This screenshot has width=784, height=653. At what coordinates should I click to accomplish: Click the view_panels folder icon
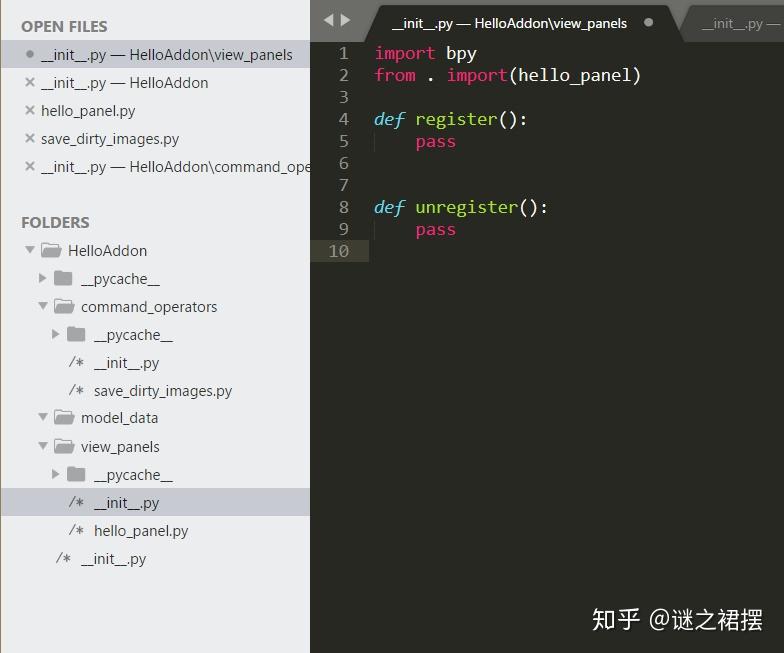point(64,446)
